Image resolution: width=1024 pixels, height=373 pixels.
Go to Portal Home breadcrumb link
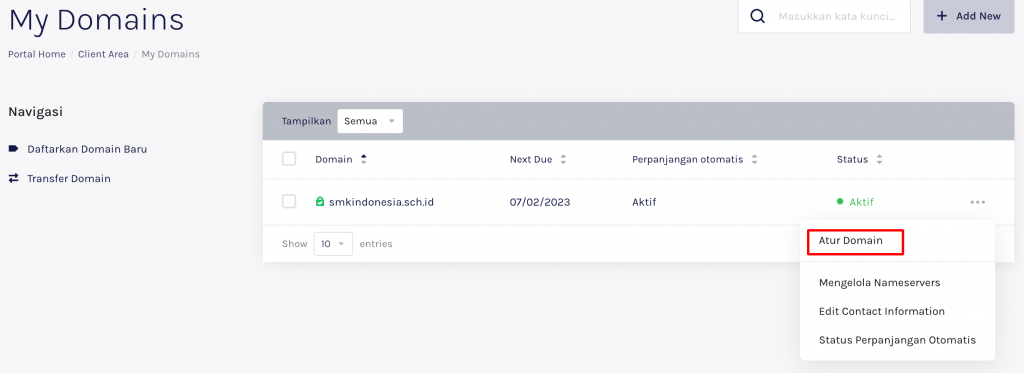point(37,54)
